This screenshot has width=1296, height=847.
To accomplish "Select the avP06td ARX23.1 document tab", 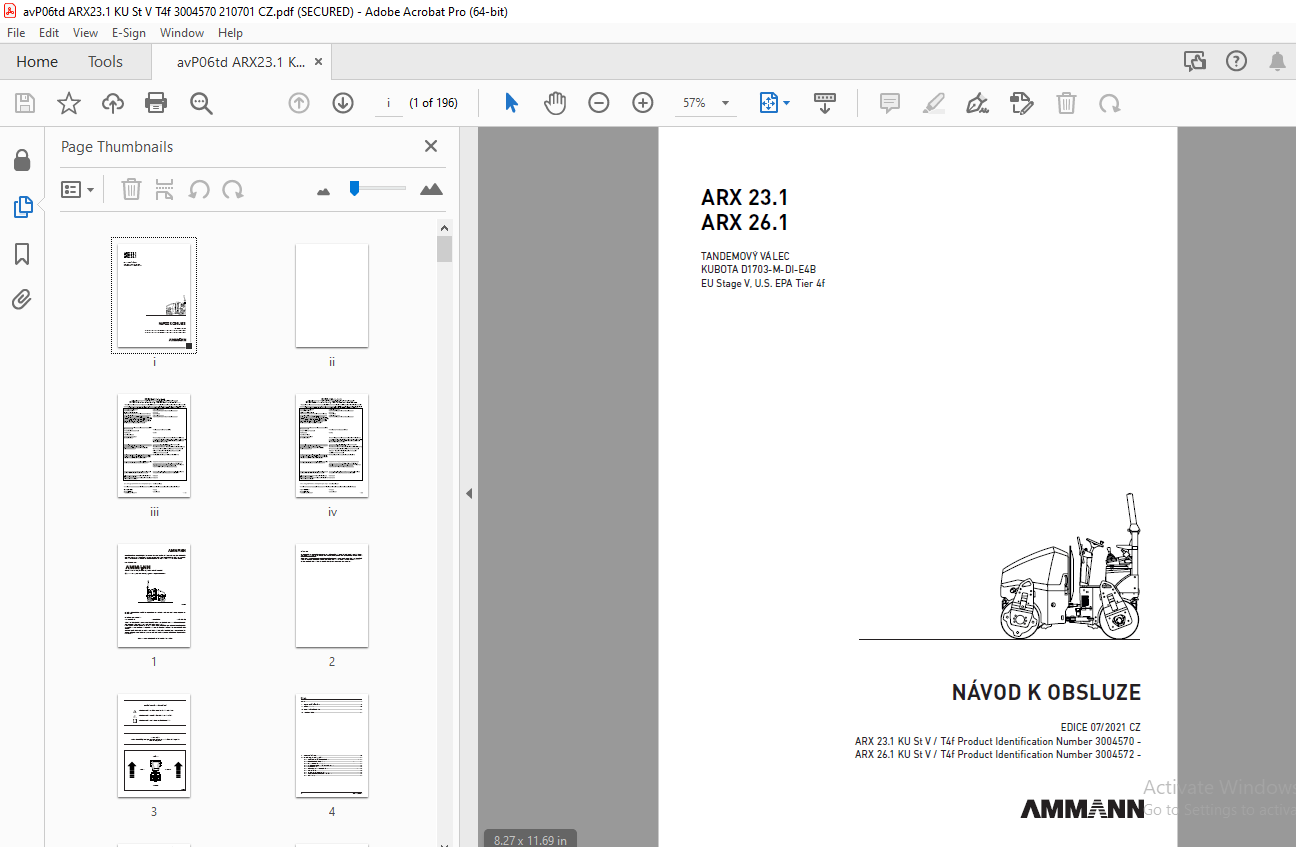I will pyautogui.click(x=241, y=62).
